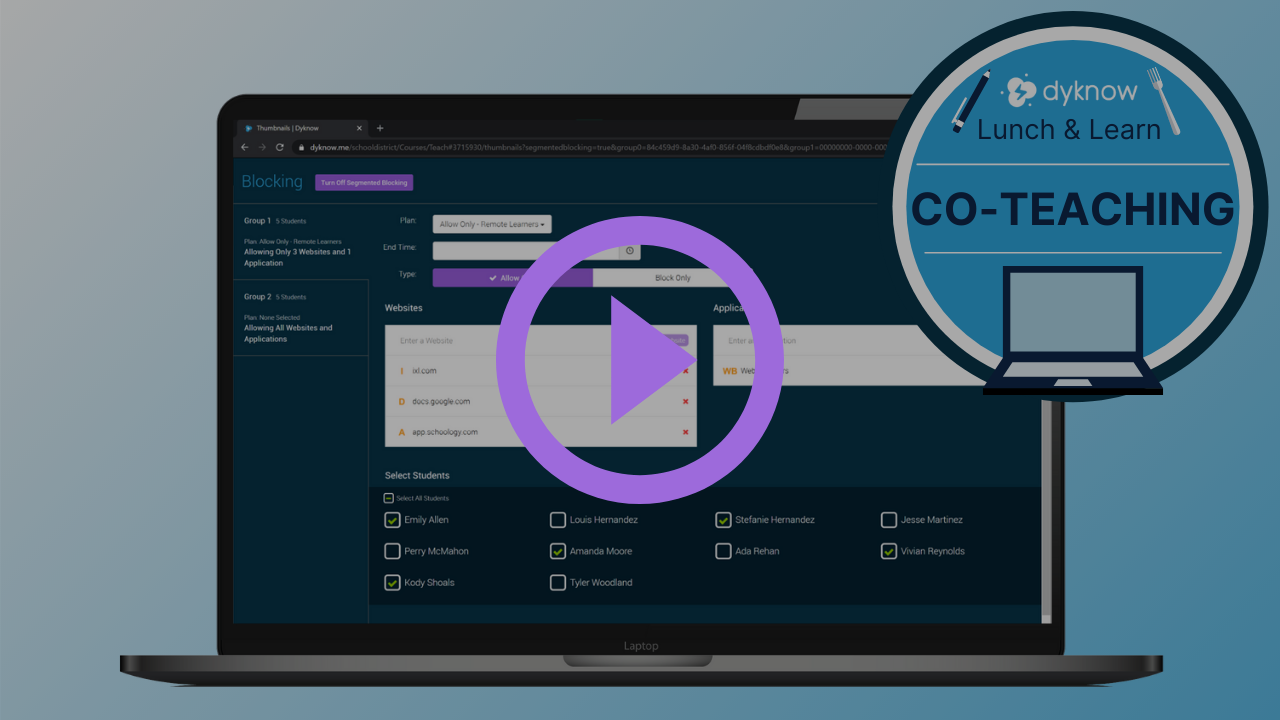Choose the Allow Only type option
1280x720 pixels.
[512, 278]
